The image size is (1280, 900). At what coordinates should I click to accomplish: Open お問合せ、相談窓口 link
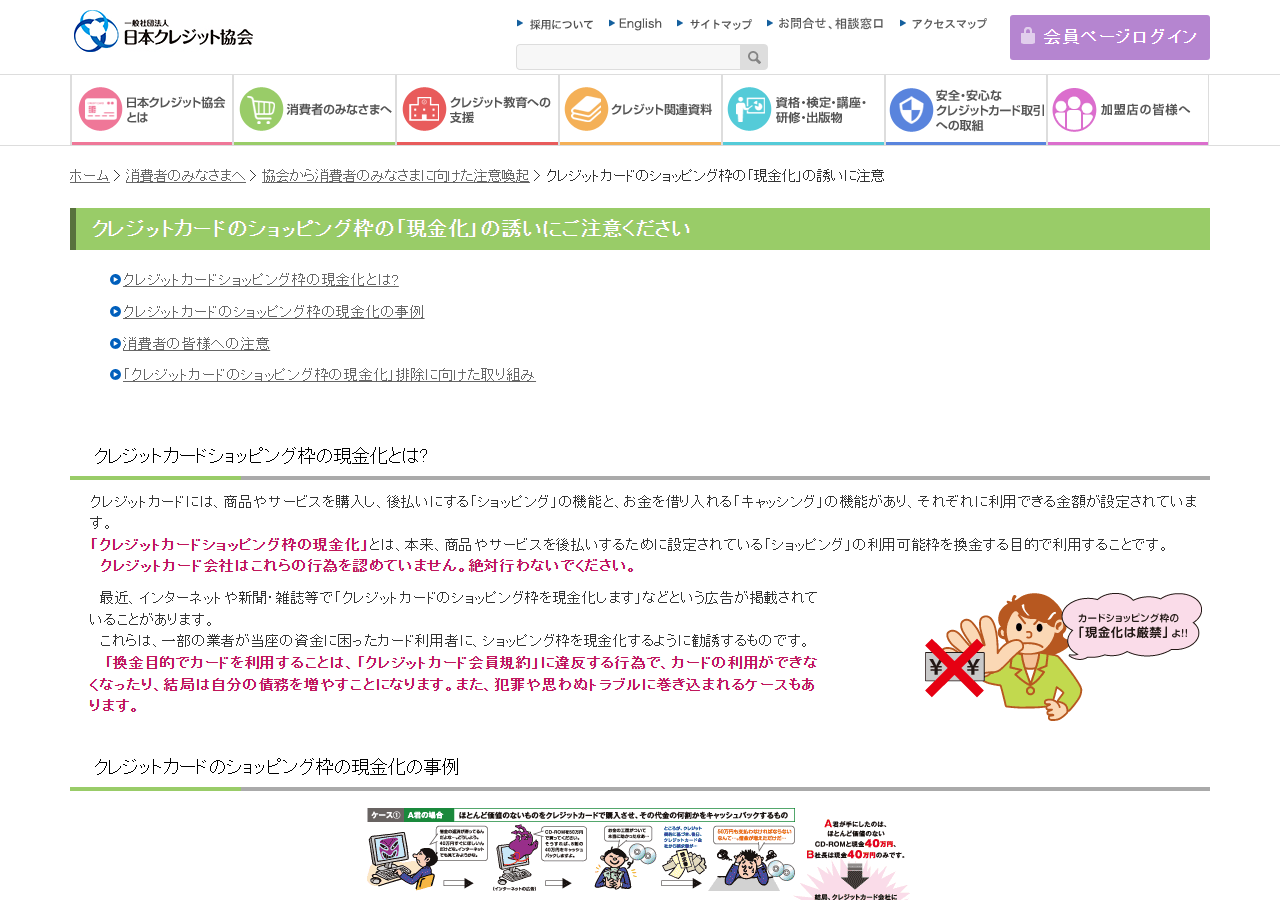pos(825,24)
